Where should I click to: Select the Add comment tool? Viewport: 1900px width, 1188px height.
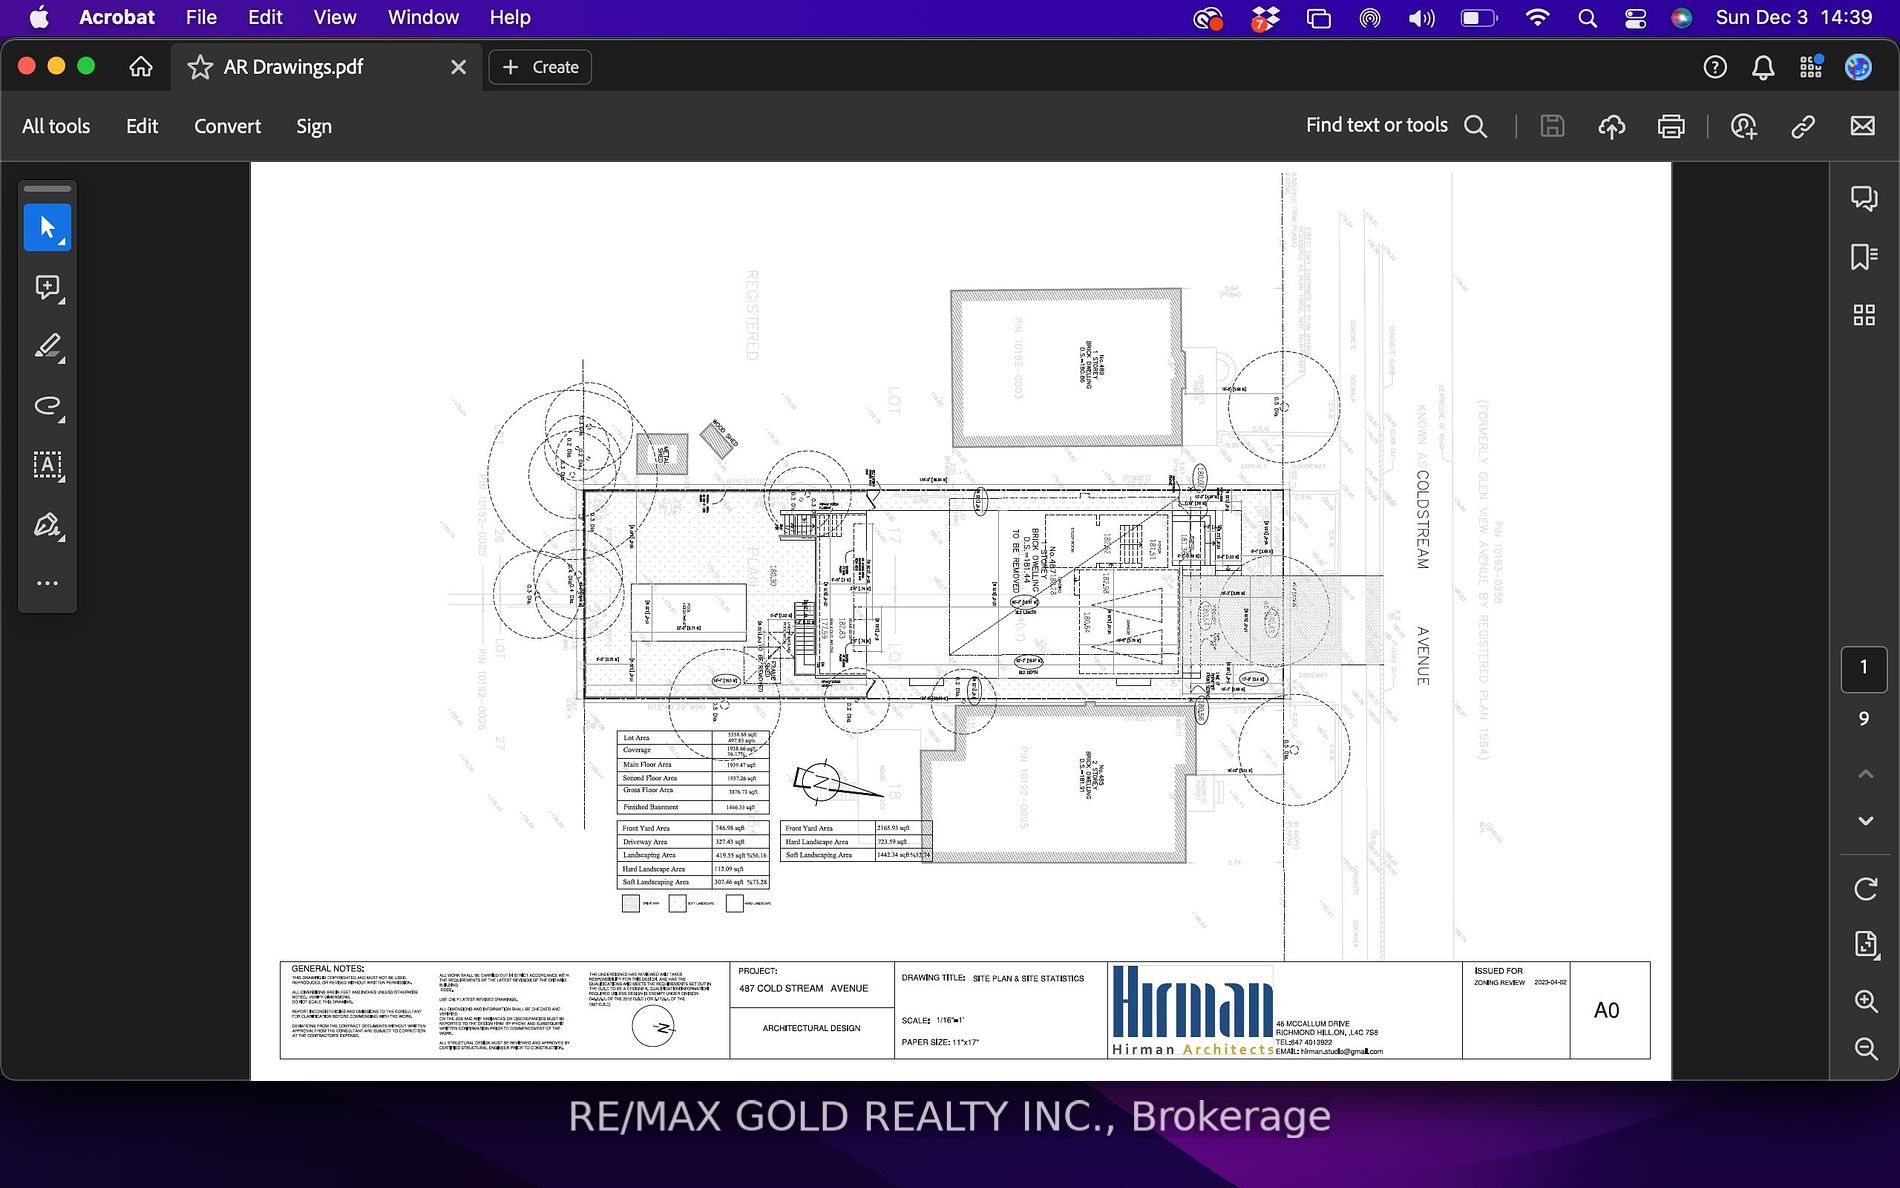pyautogui.click(x=47, y=288)
